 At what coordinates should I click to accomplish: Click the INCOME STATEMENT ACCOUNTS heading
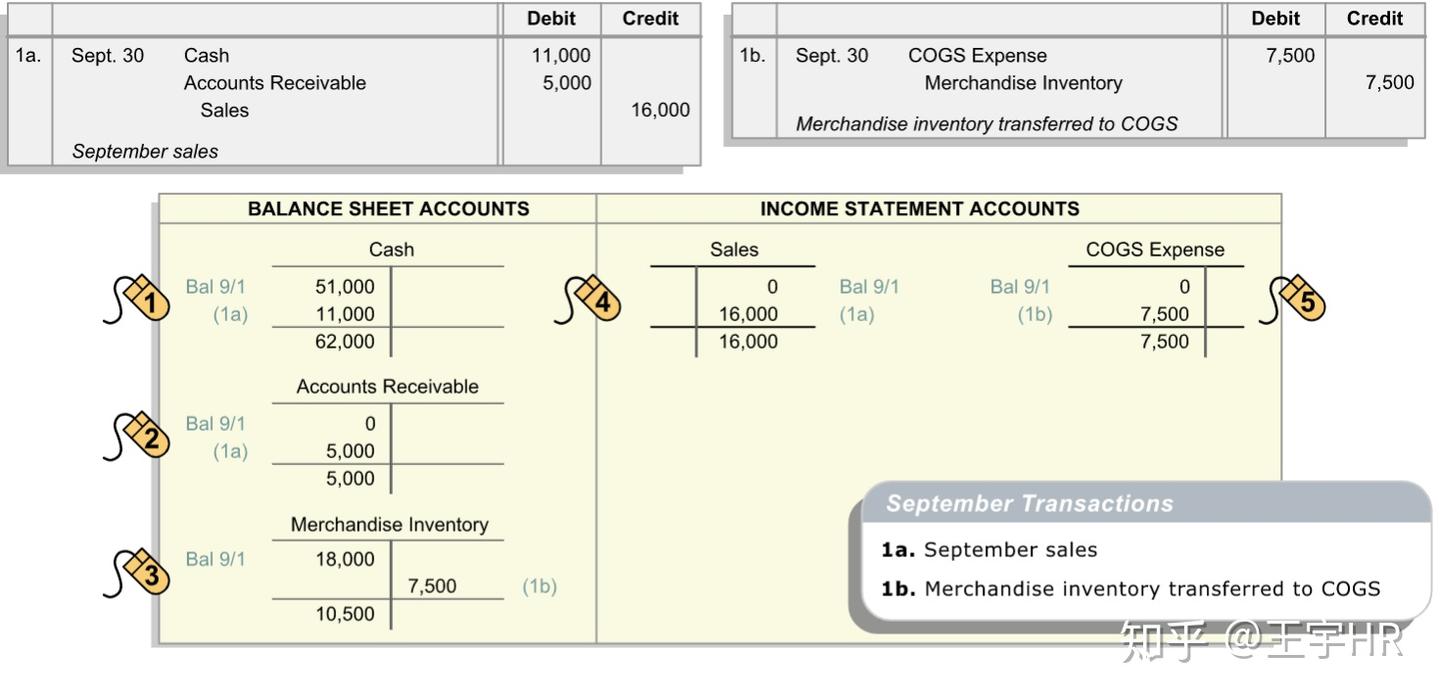coord(919,209)
